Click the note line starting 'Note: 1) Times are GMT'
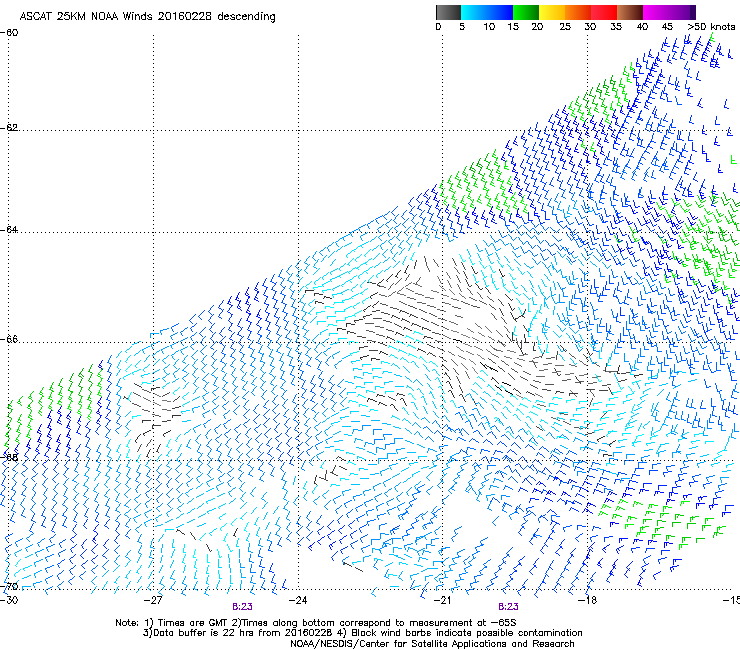This screenshot has width=740, height=650. coord(316,623)
